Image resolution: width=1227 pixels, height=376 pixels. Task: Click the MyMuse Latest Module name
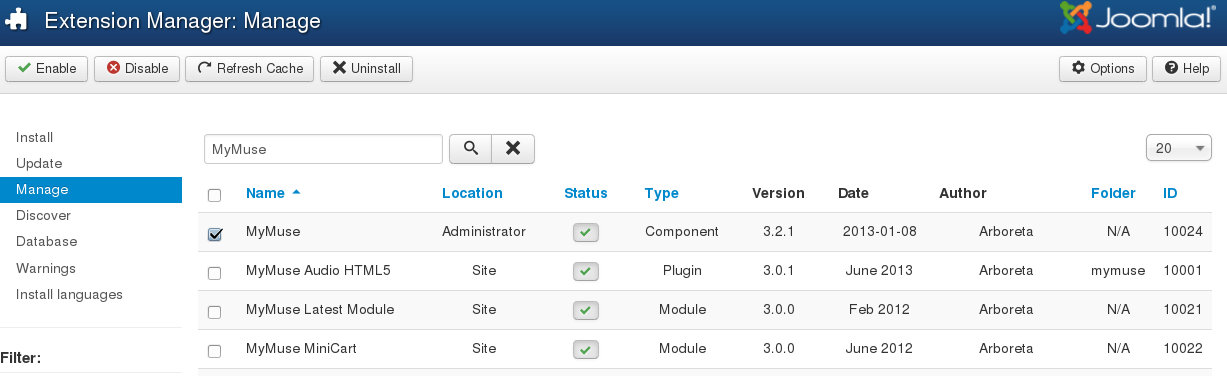[320, 309]
